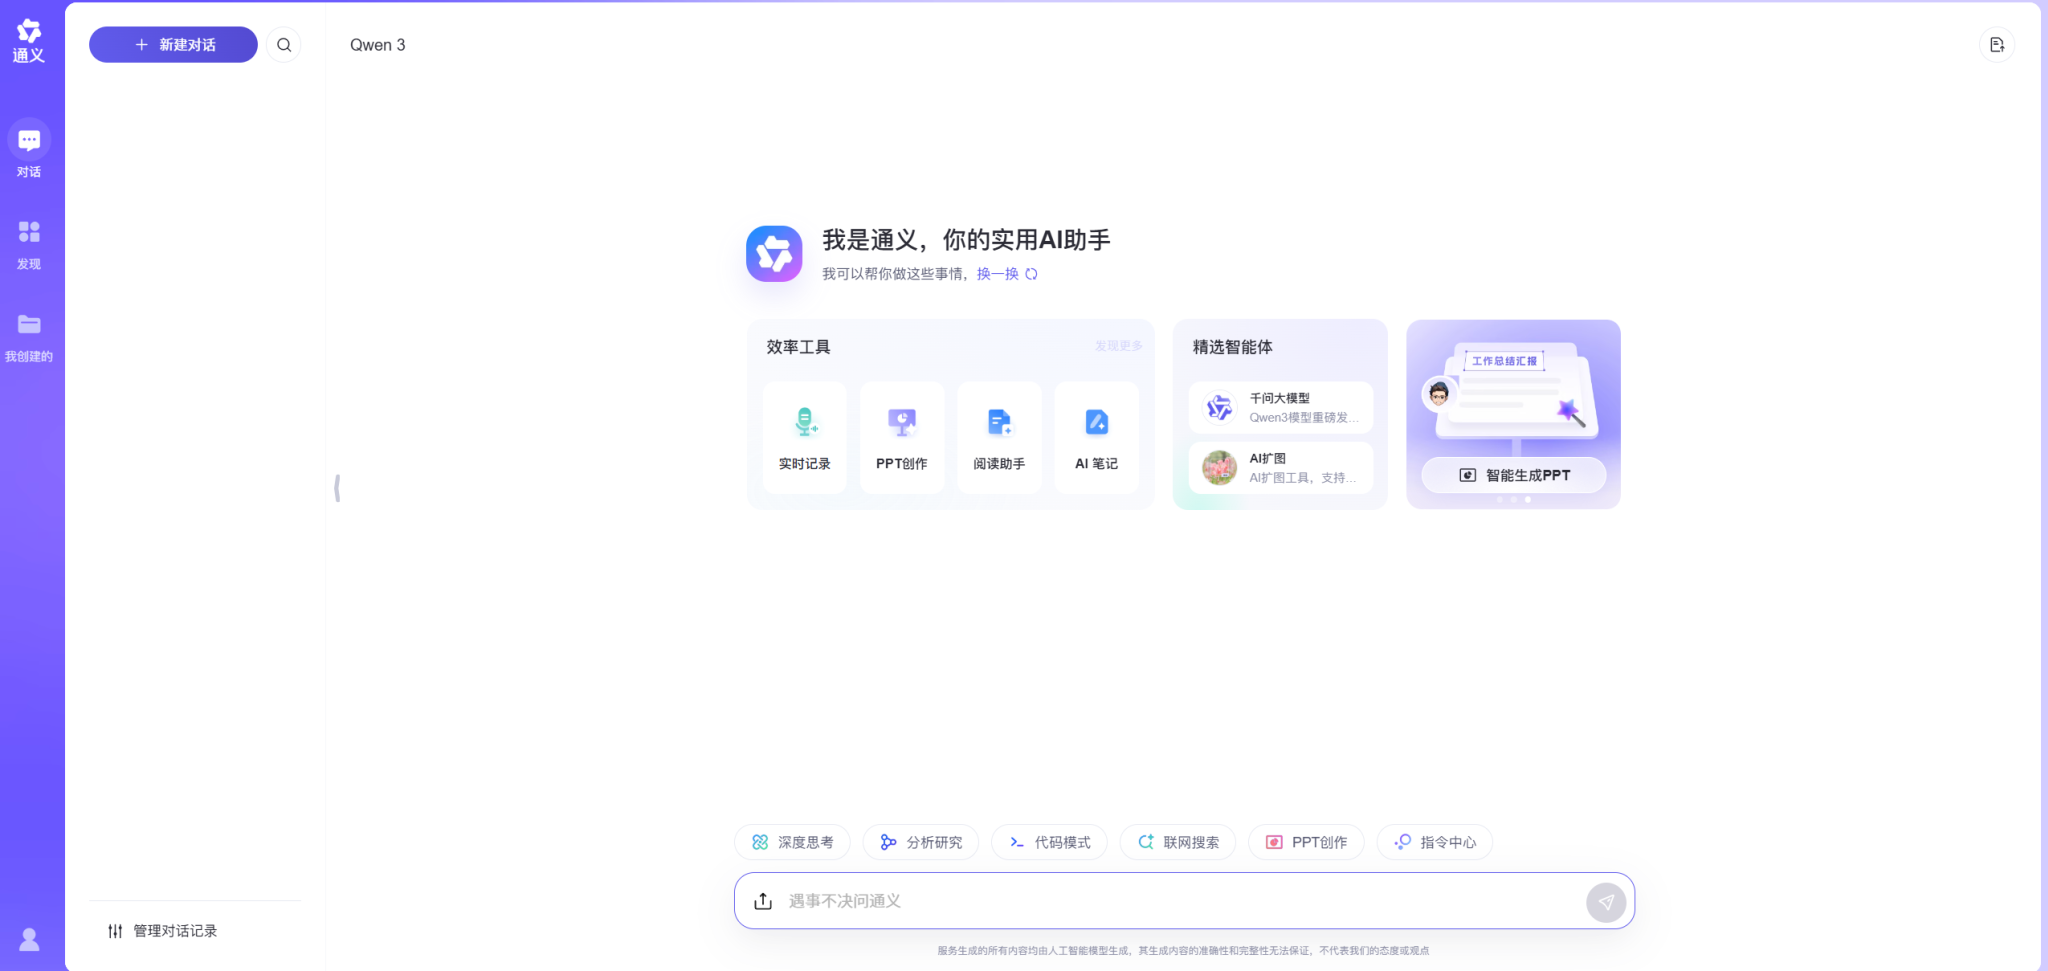Click the upload file icon in input box
2048x971 pixels.
(x=763, y=901)
